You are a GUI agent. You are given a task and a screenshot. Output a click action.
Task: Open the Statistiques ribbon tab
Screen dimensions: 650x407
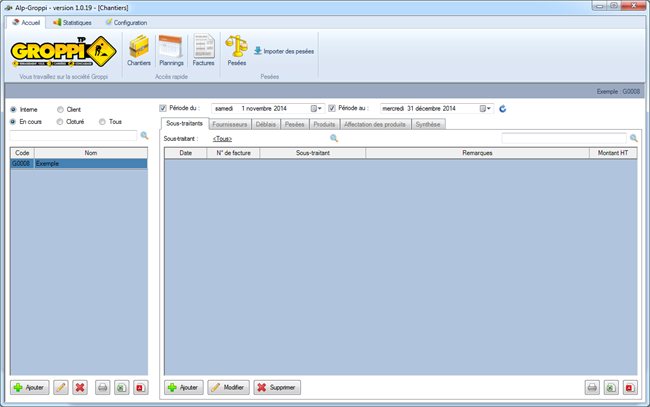71,22
